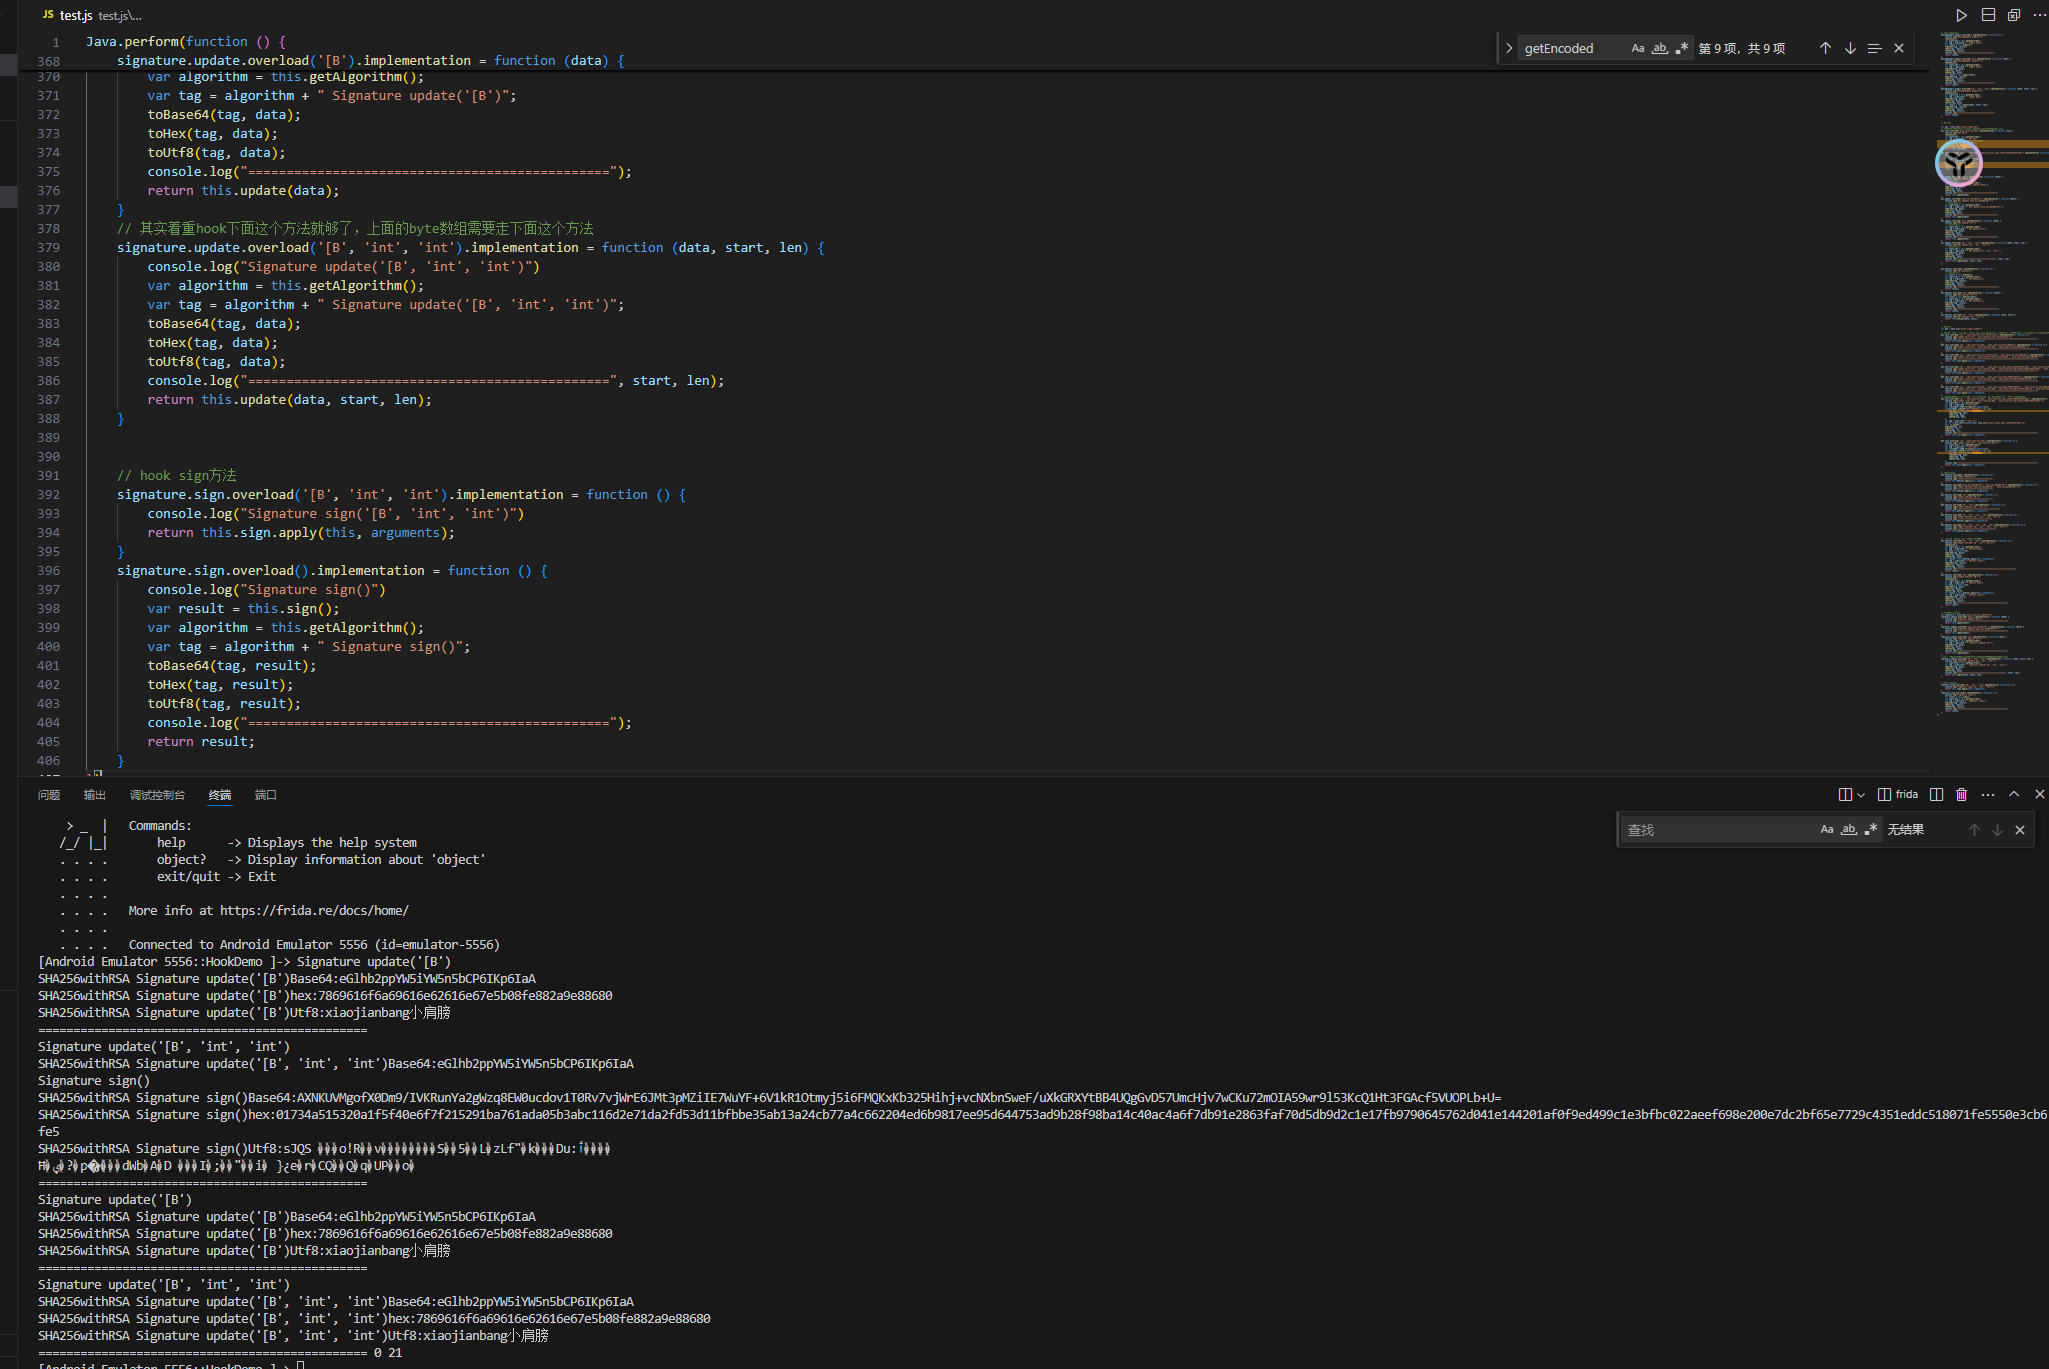Kill terminal with trash icon
Image resolution: width=2049 pixels, height=1369 pixels.
coord(1962,794)
